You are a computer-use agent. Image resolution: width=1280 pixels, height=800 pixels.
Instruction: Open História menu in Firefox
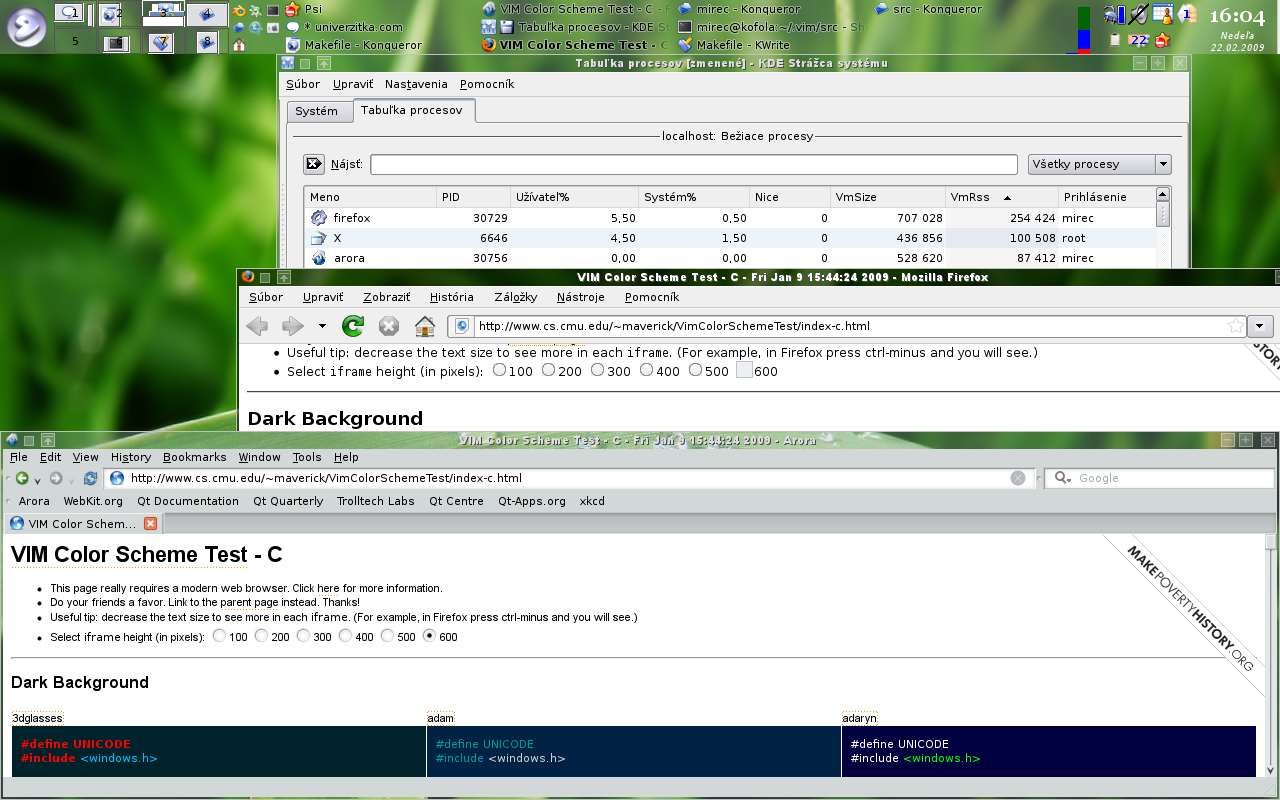[x=452, y=297]
